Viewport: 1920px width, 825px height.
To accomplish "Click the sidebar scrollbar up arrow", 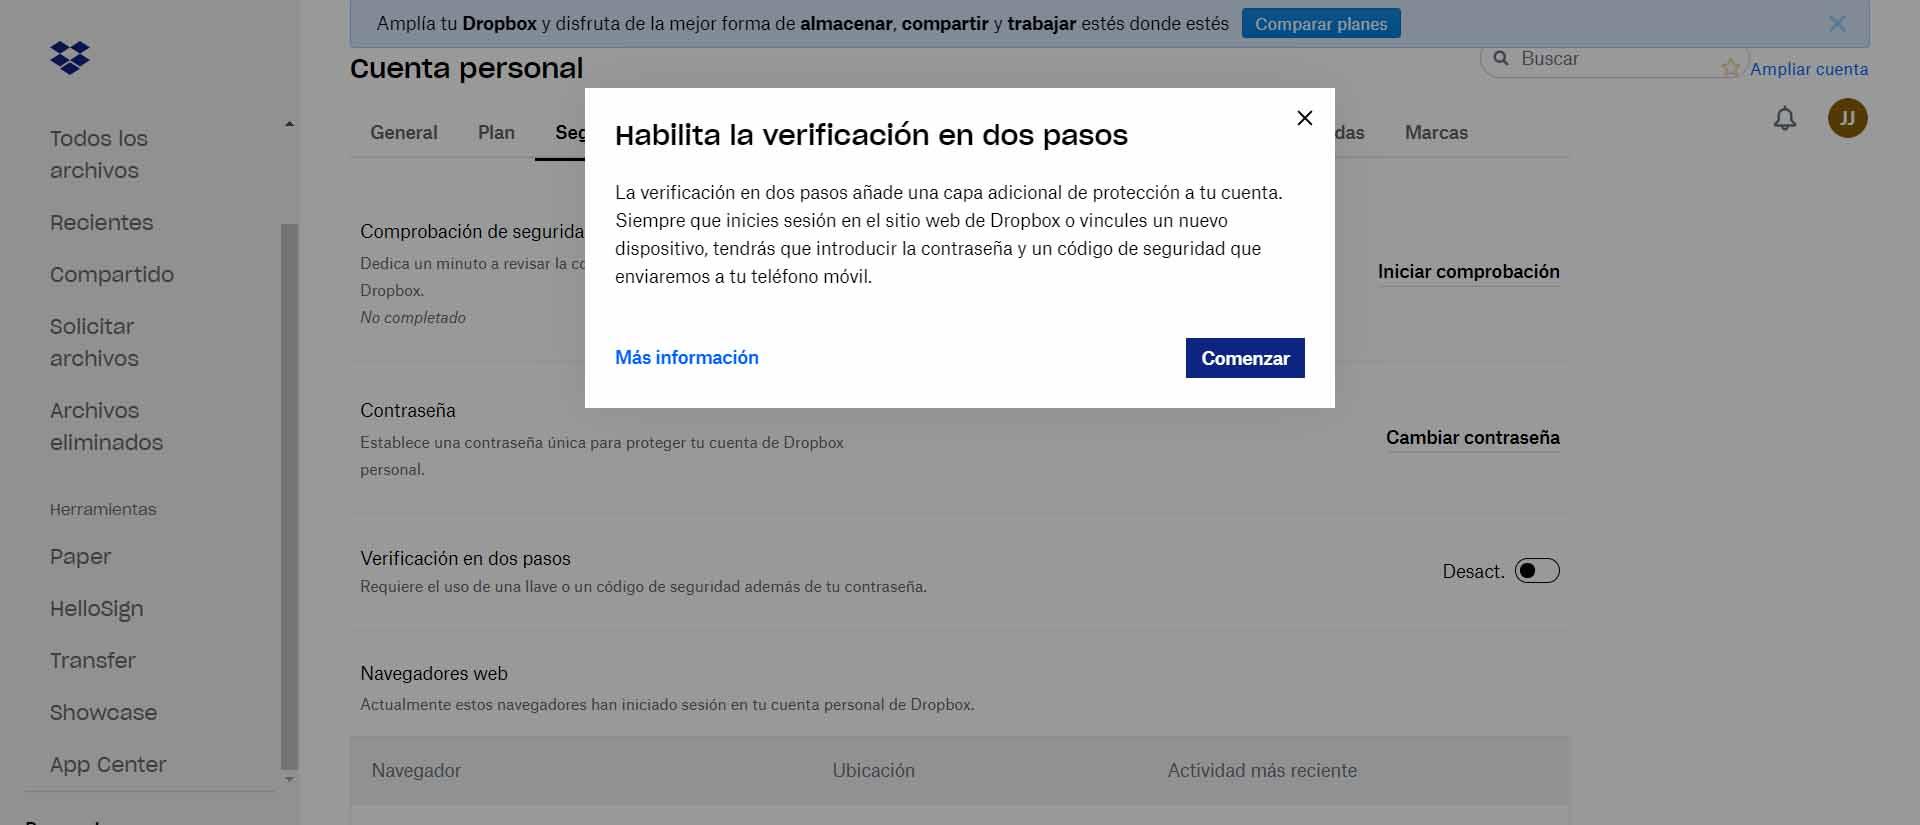I will 289,124.
